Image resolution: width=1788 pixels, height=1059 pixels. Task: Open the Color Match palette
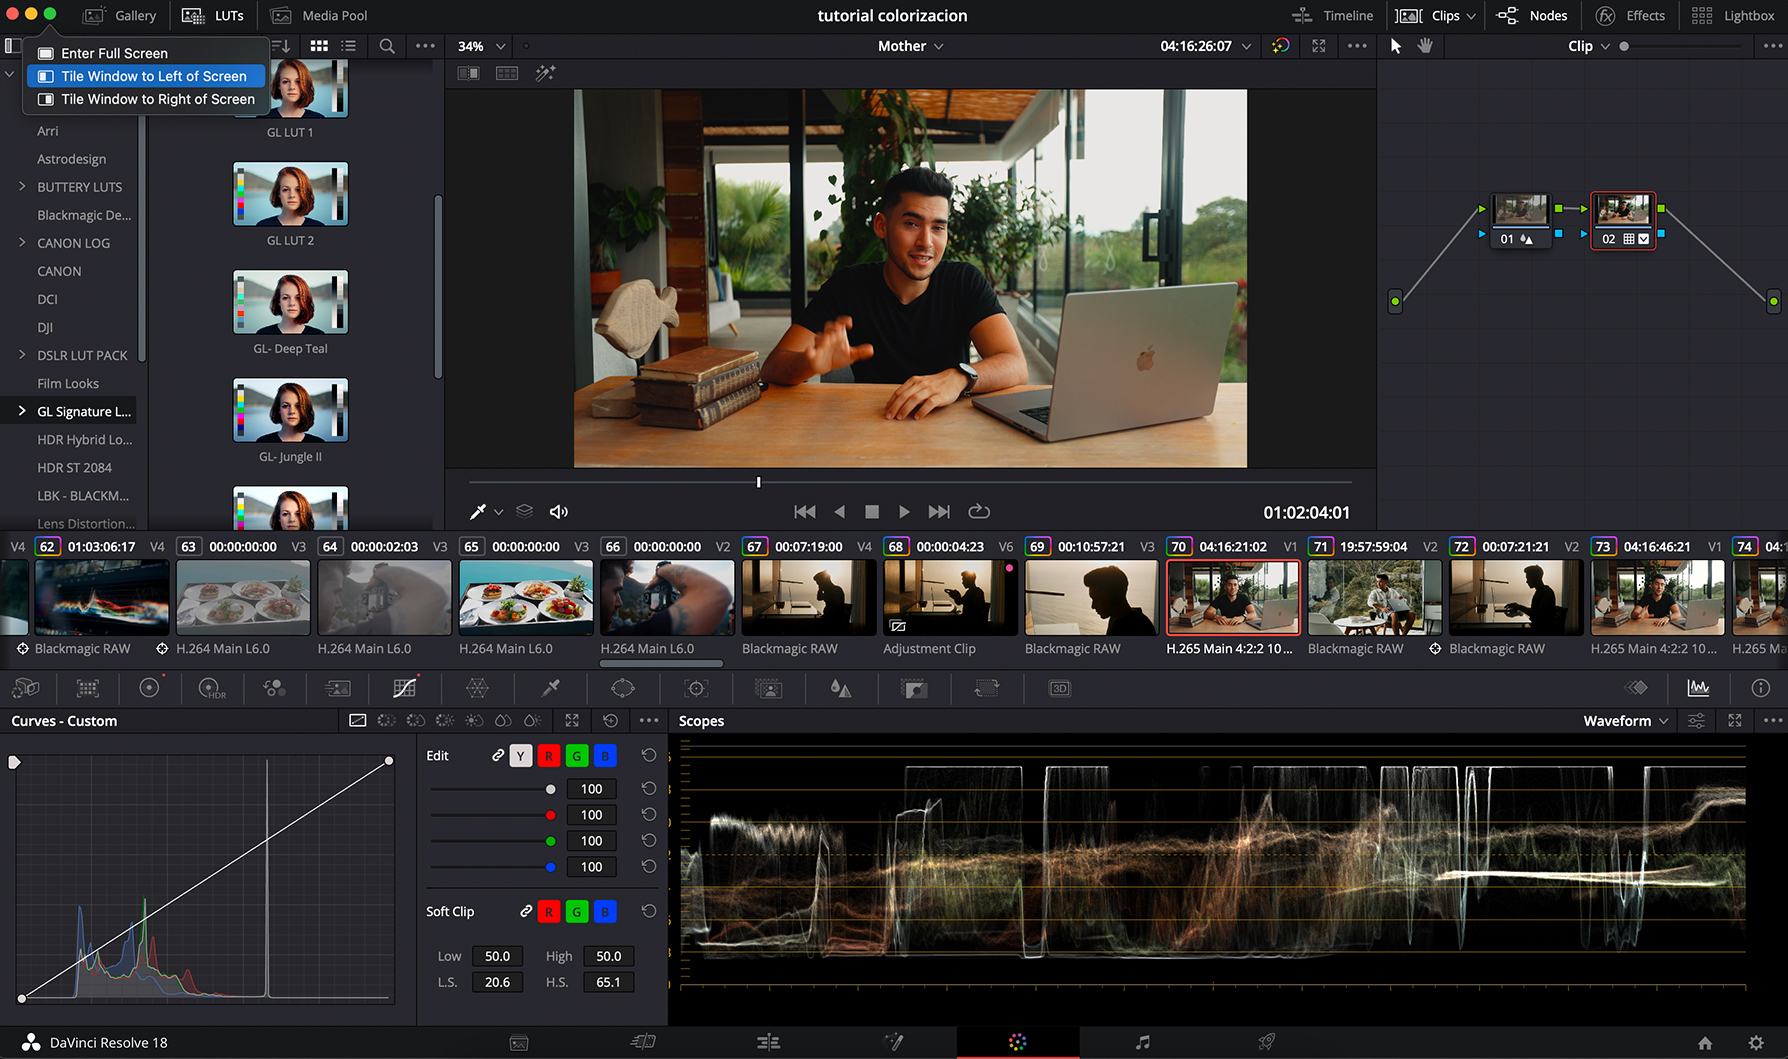(x=88, y=688)
